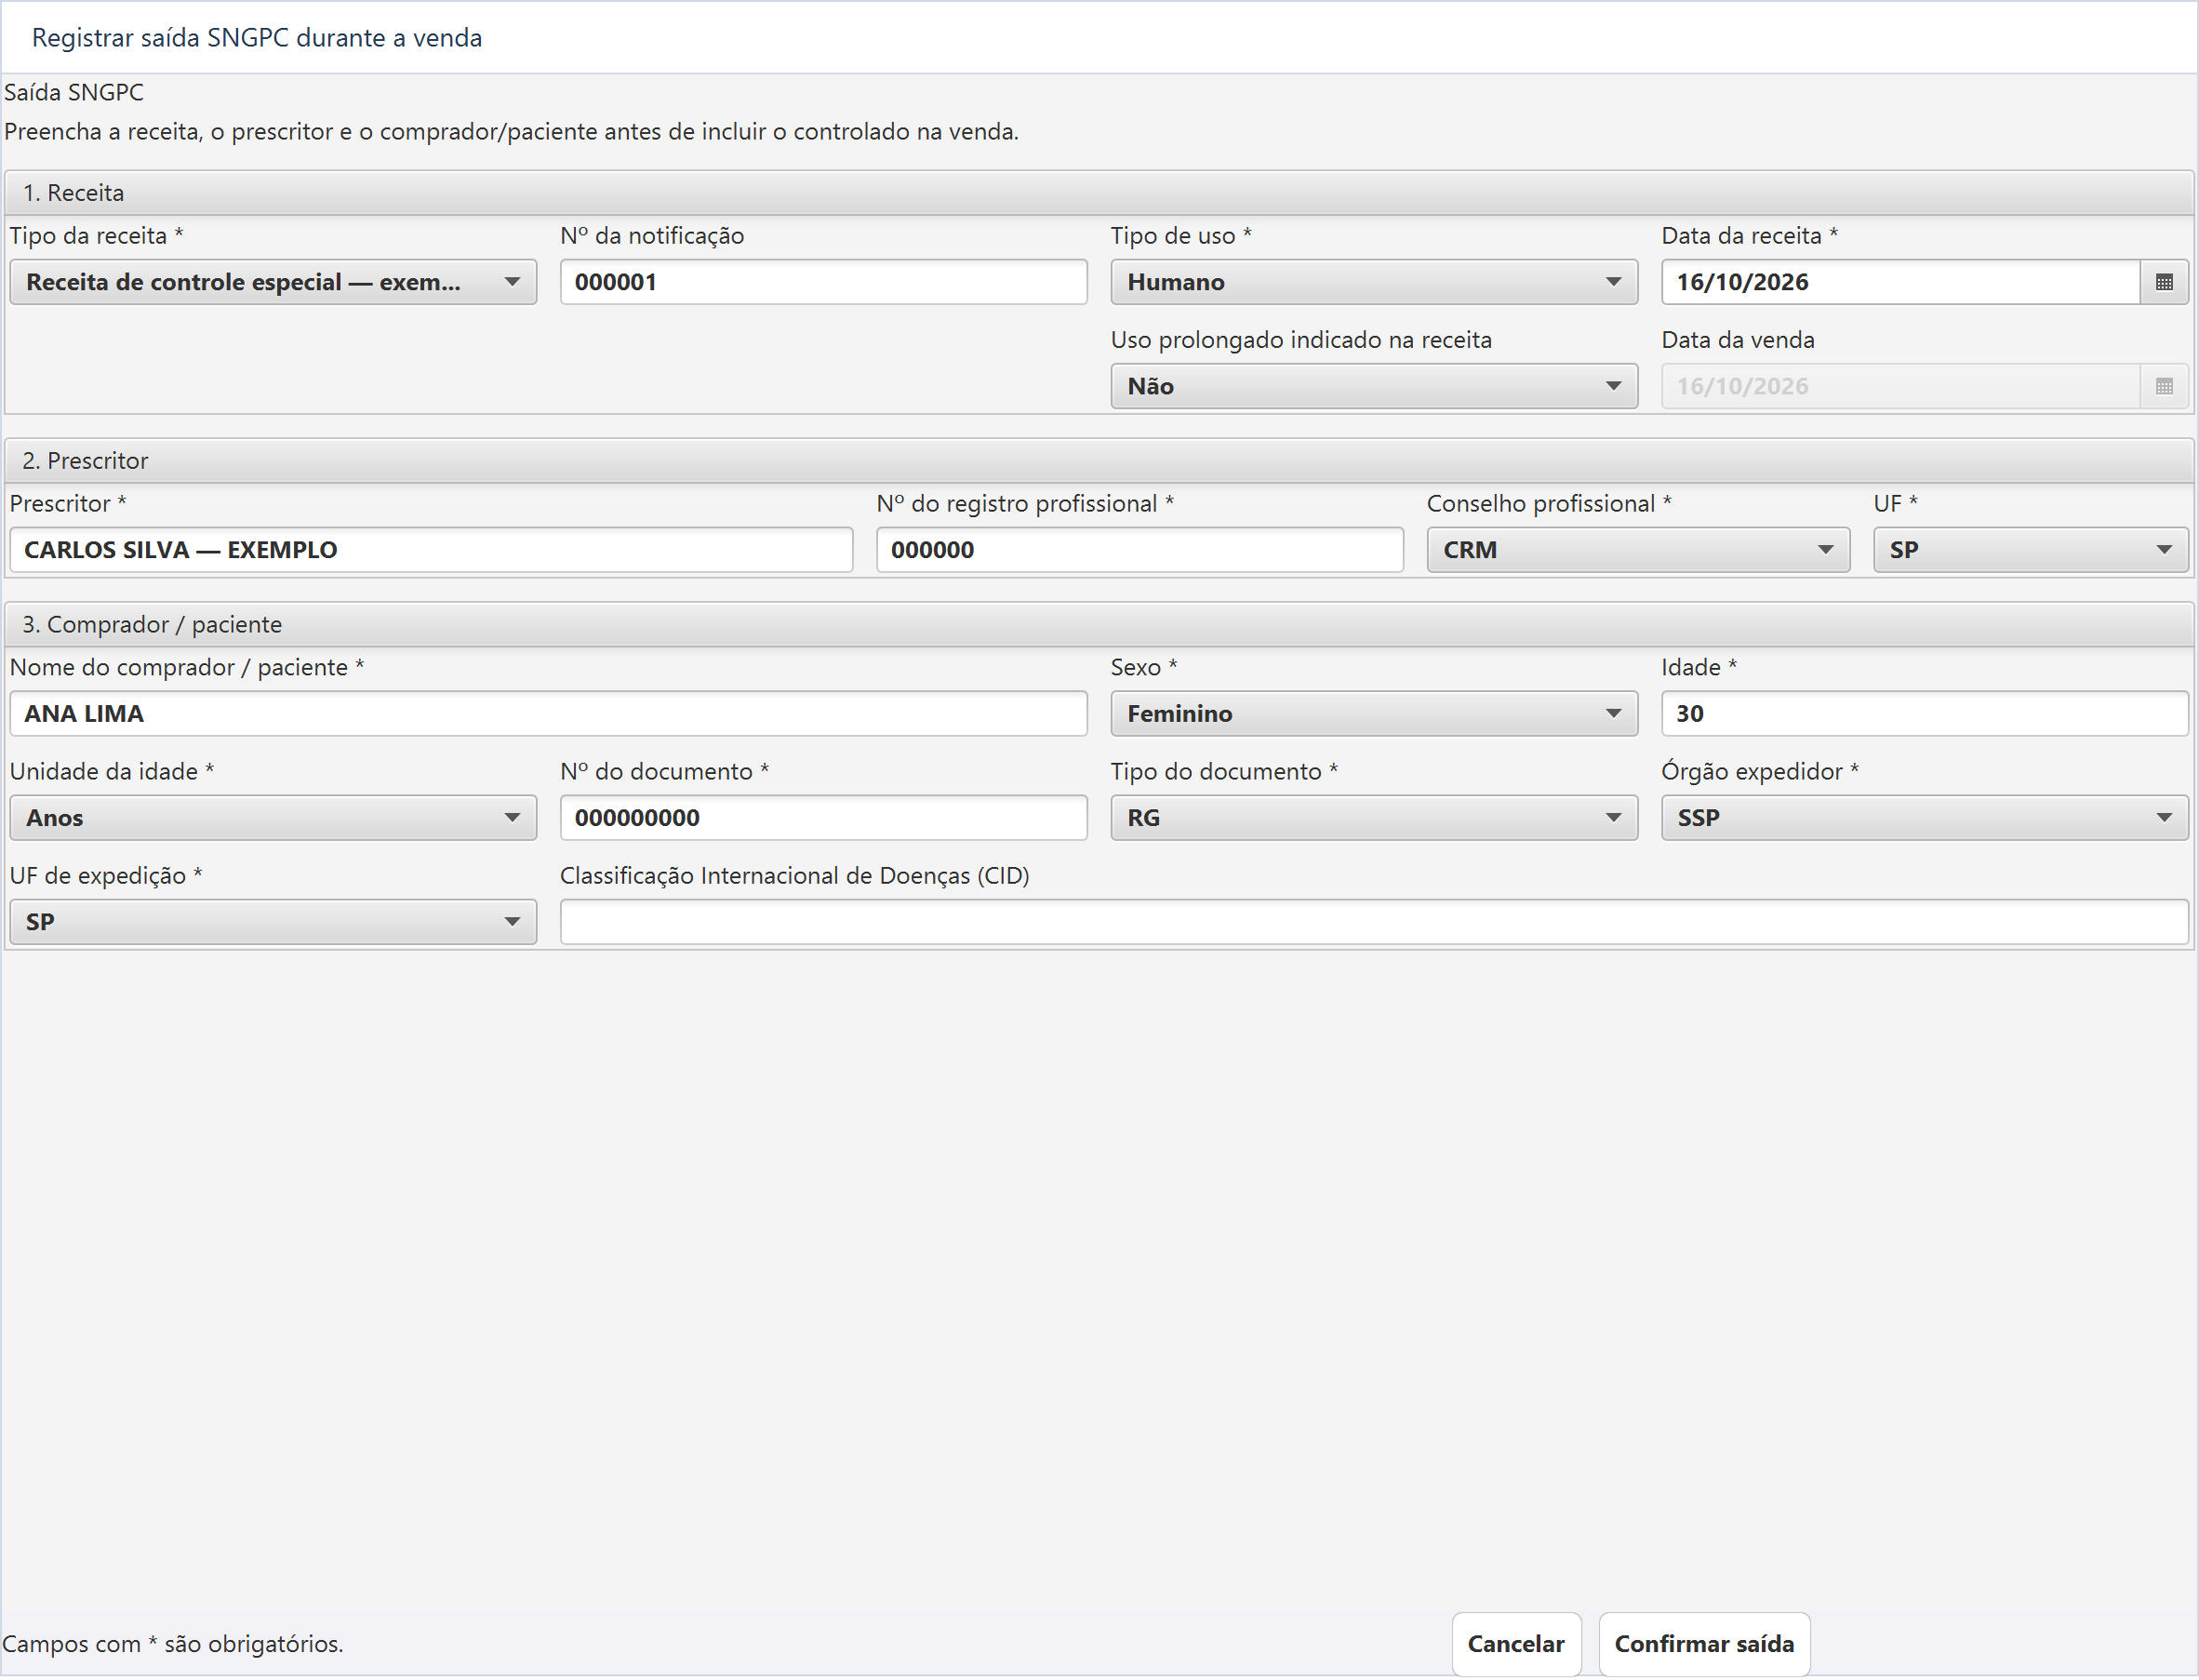The height and width of the screenshot is (1680, 2199).
Task: Focus the Nome do comprador / paciente field
Action: click(548, 714)
